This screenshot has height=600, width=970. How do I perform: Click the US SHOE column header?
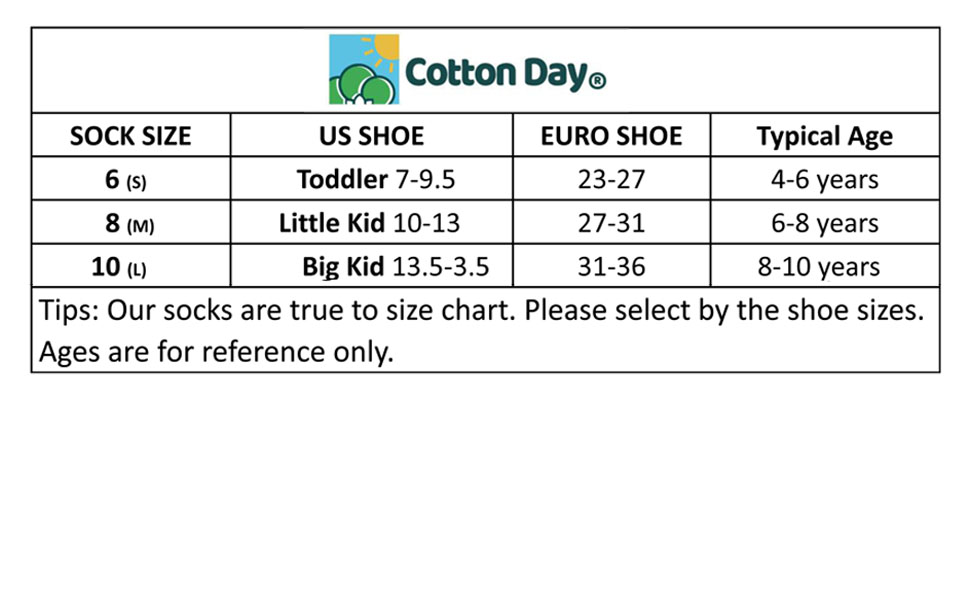point(371,136)
